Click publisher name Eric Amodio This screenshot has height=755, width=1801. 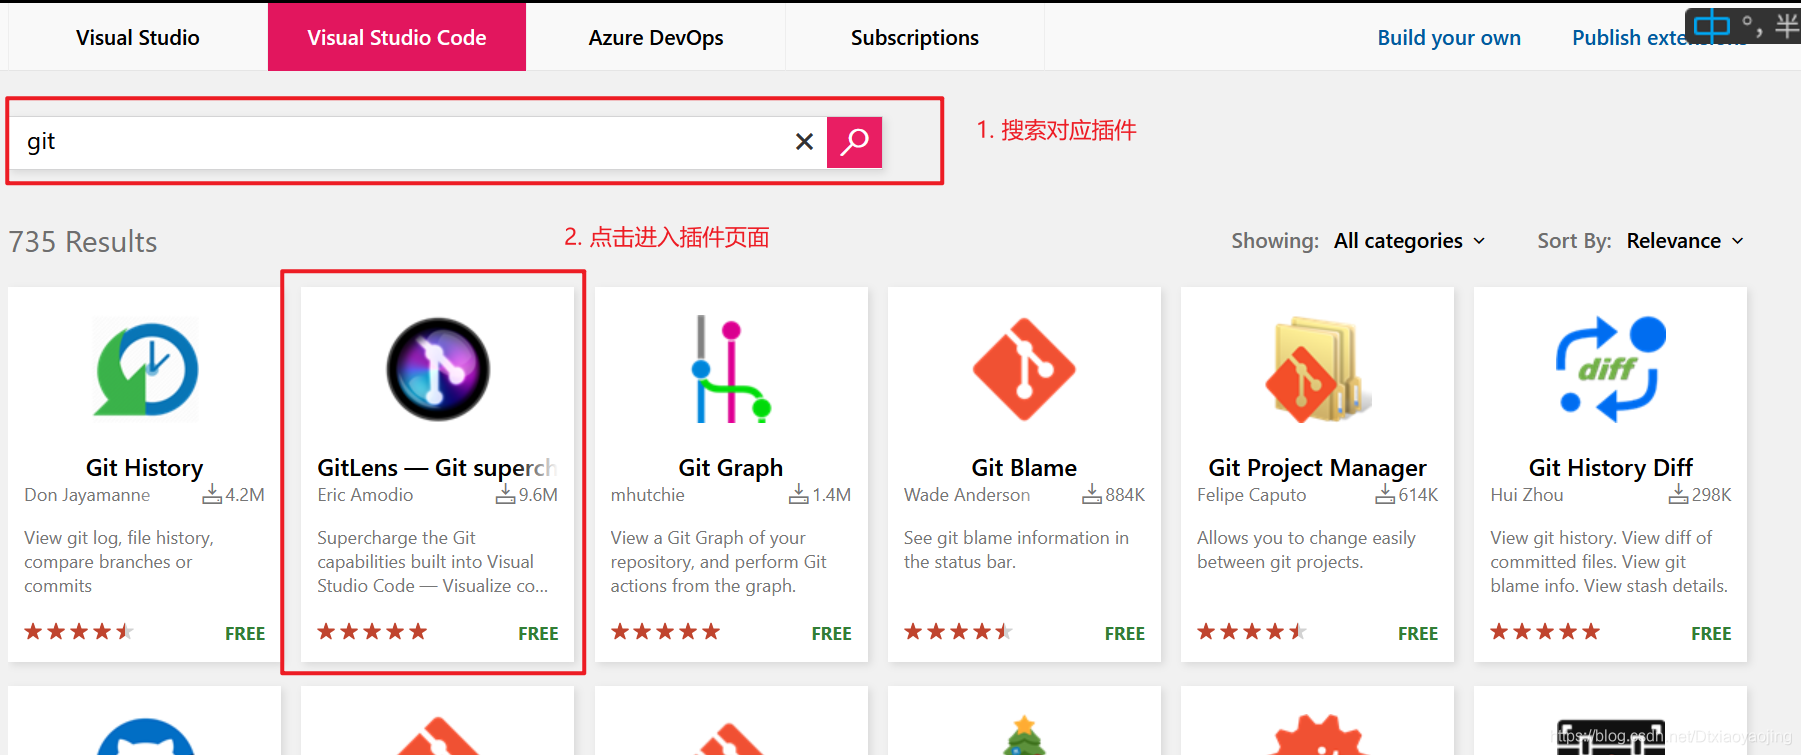point(365,495)
